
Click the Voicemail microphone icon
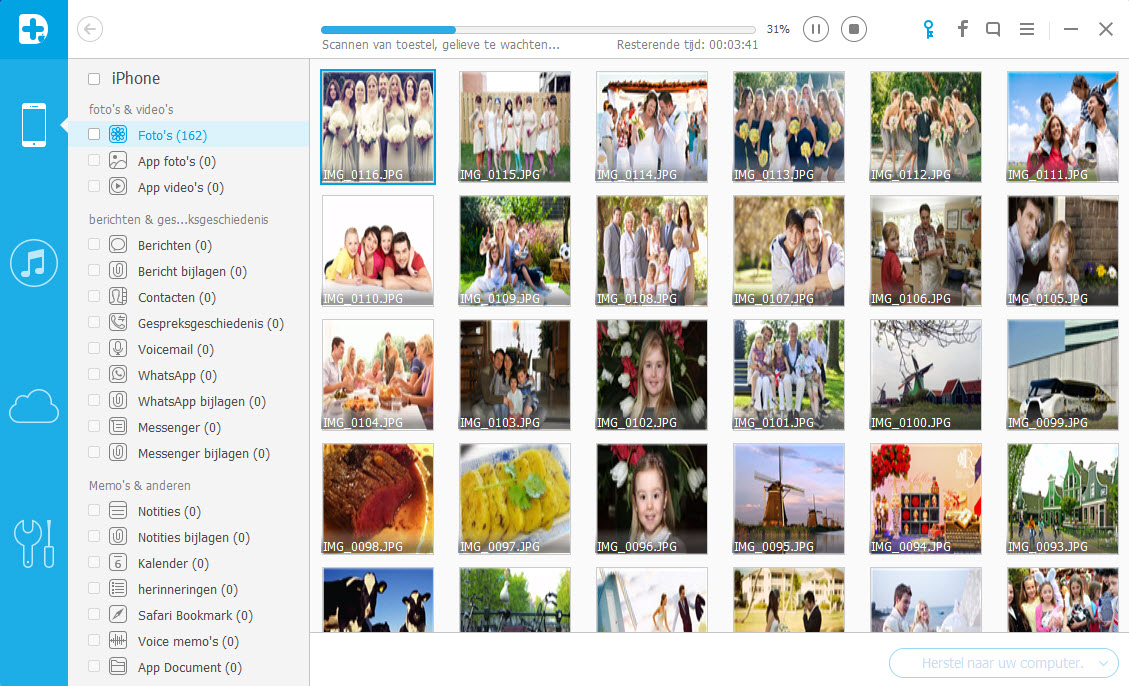coord(118,348)
